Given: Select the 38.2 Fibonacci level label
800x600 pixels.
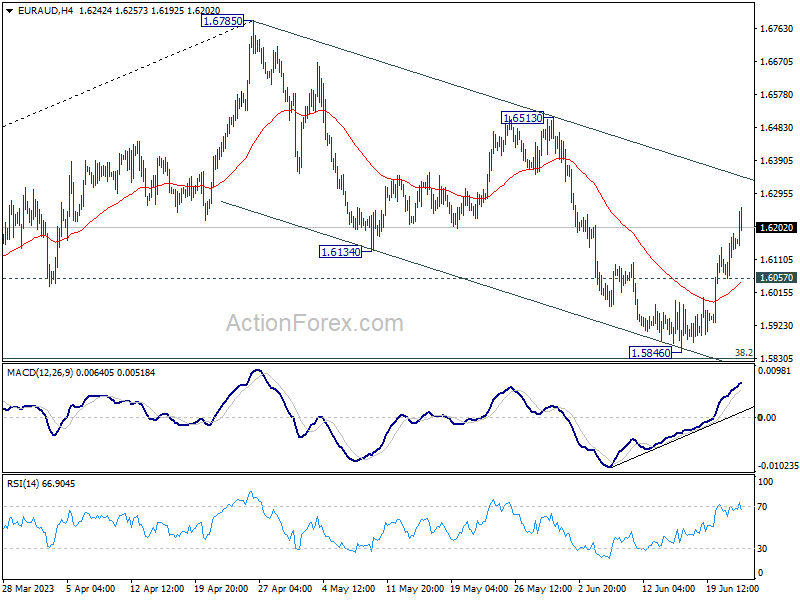Looking at the screenshot, I should (744, 352).
